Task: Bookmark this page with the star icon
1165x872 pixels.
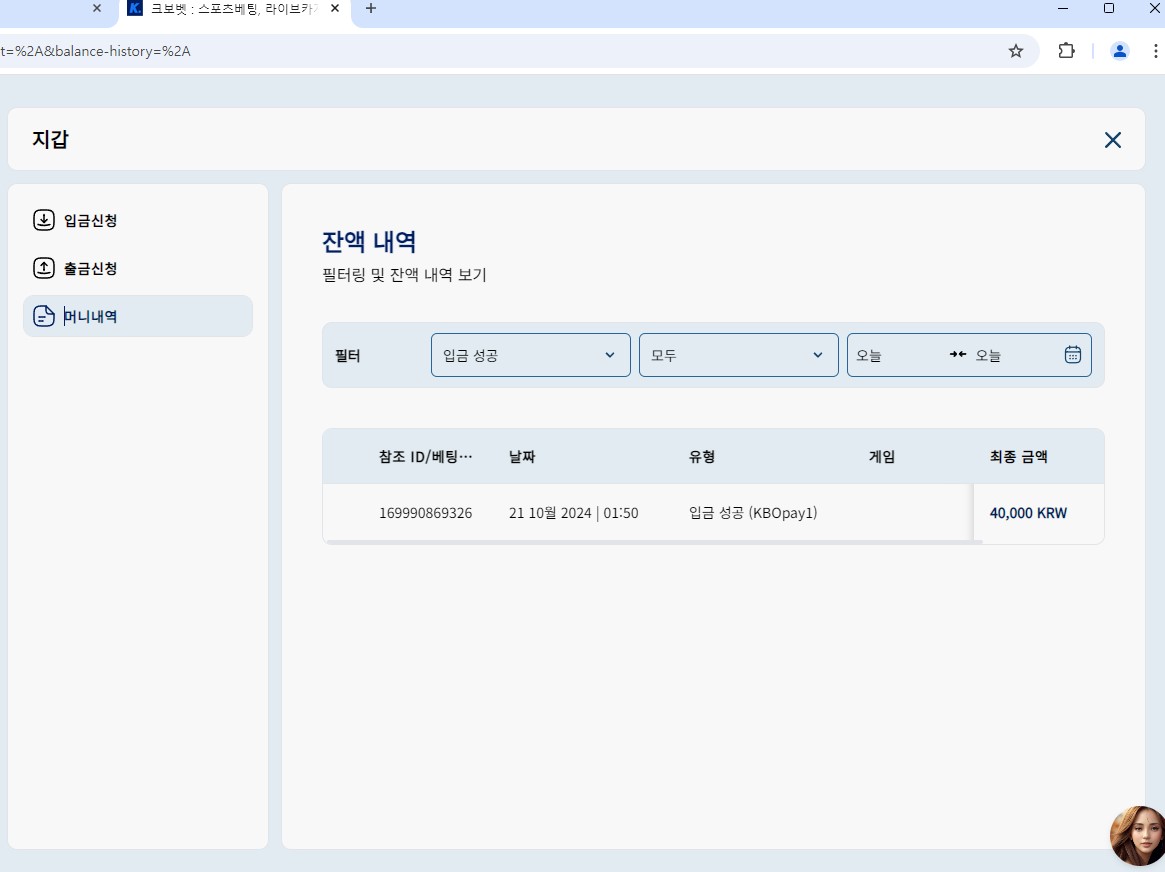Action: [x=1016, y=51]
